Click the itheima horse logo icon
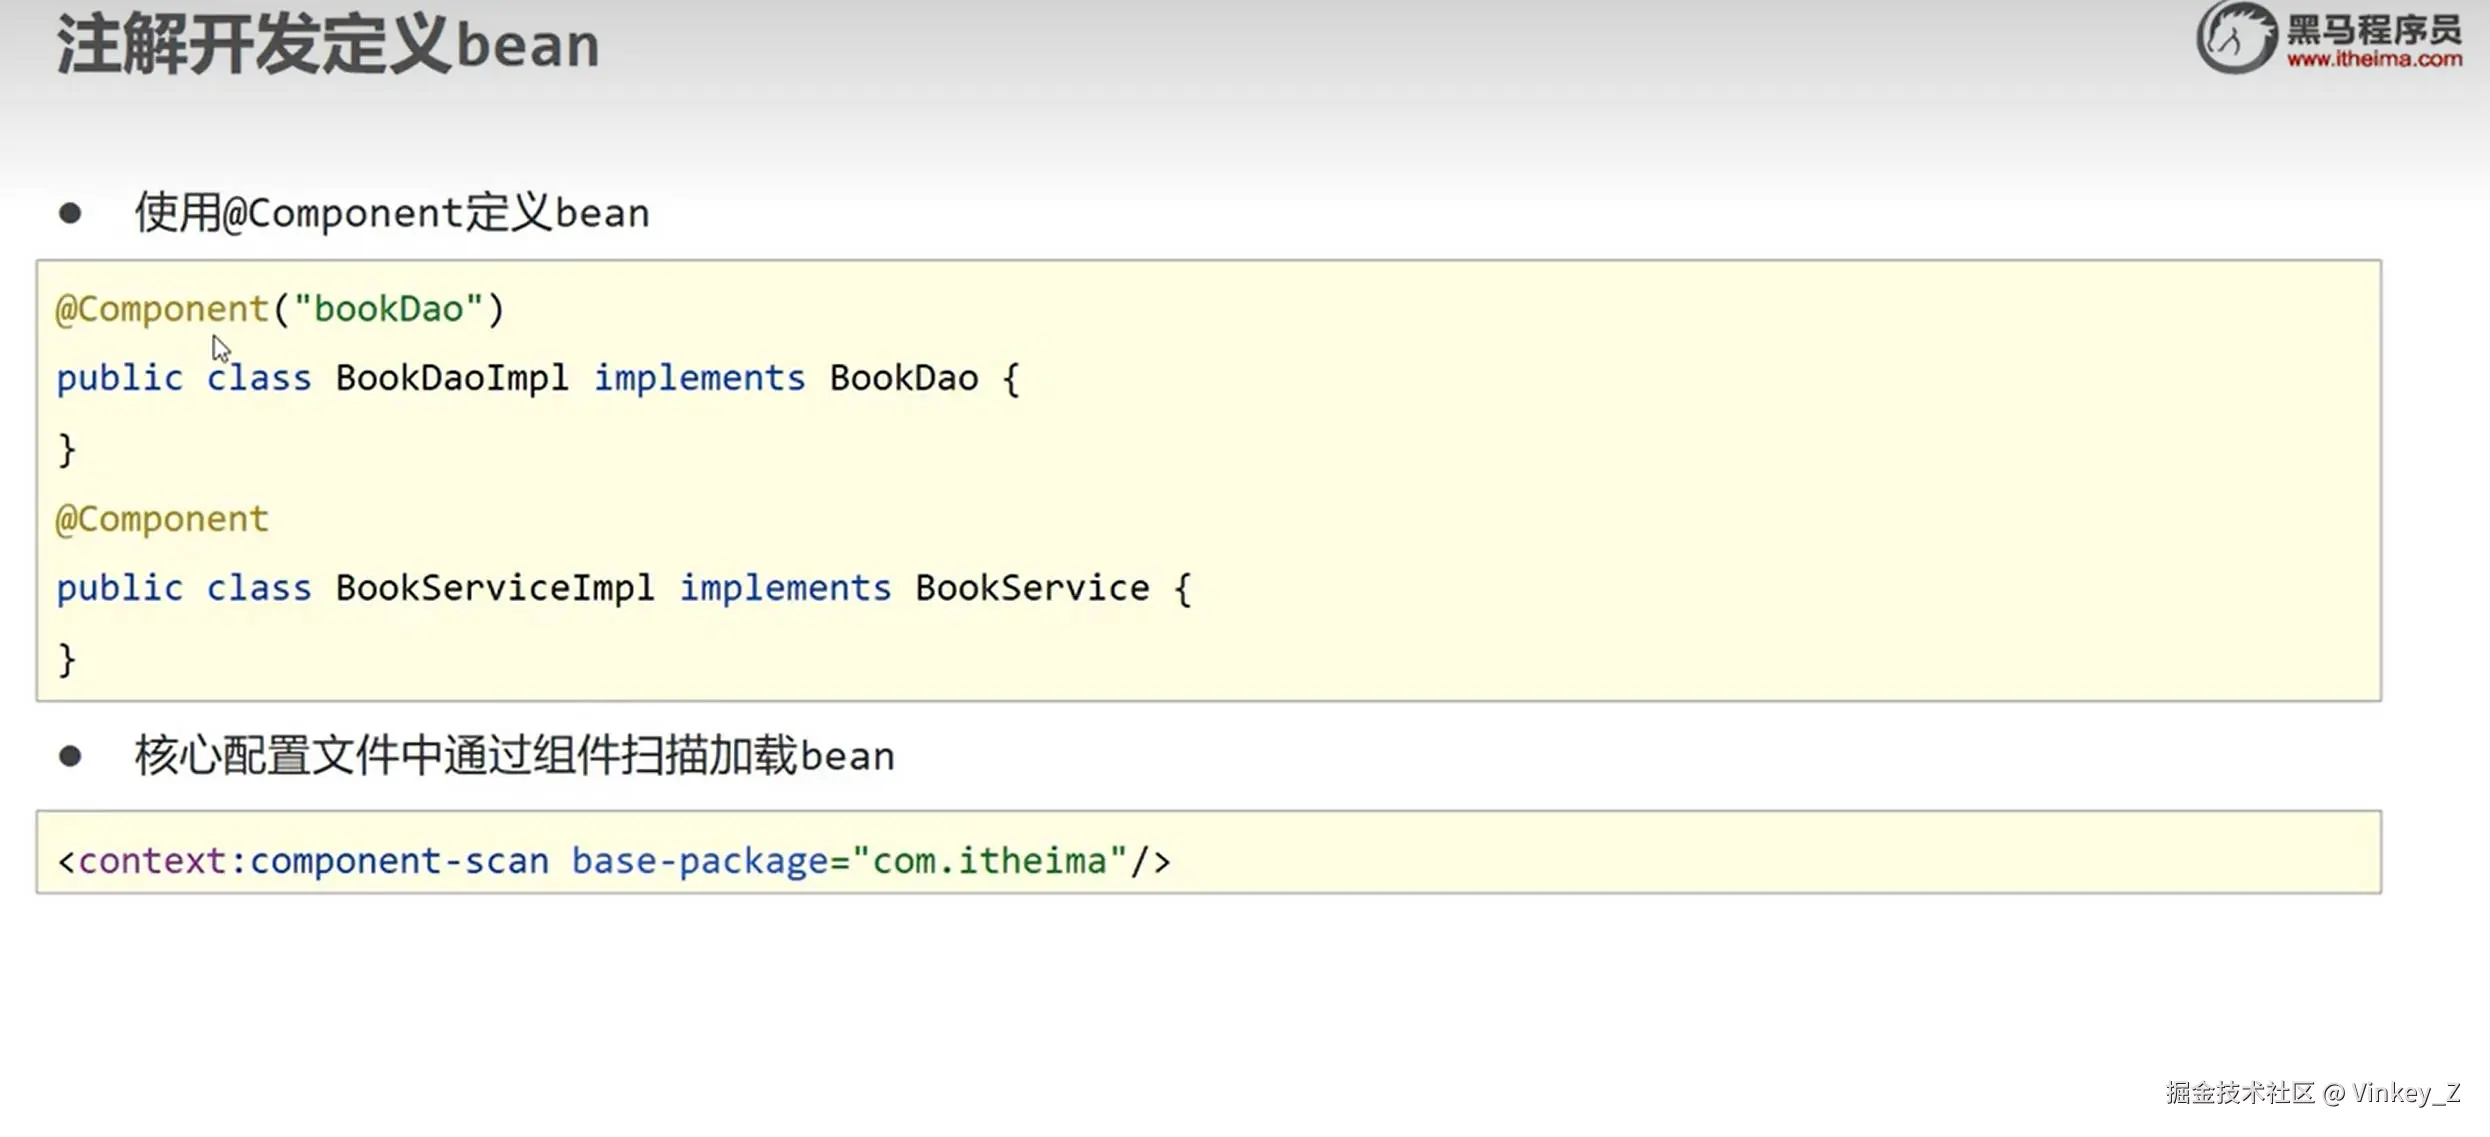Screen dimensions: 2490x1137 click(x=2236, y=37)
